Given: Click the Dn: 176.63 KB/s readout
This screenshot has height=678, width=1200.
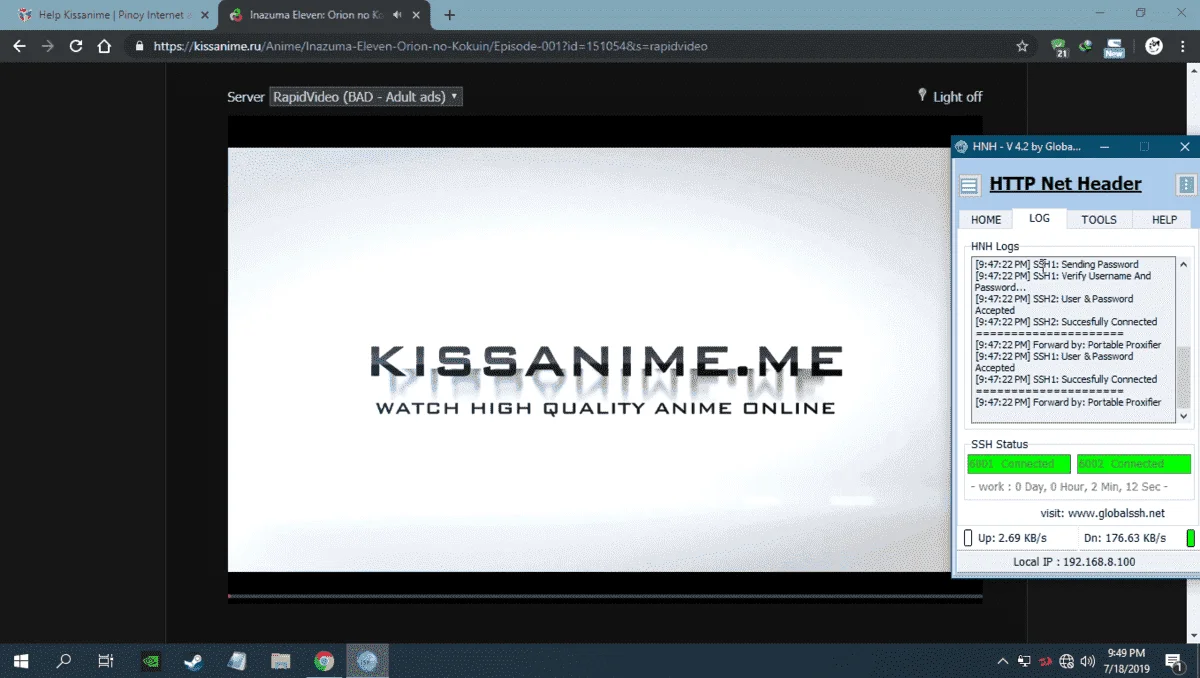Looking at the screenshot, I should tap(1125, 538).
